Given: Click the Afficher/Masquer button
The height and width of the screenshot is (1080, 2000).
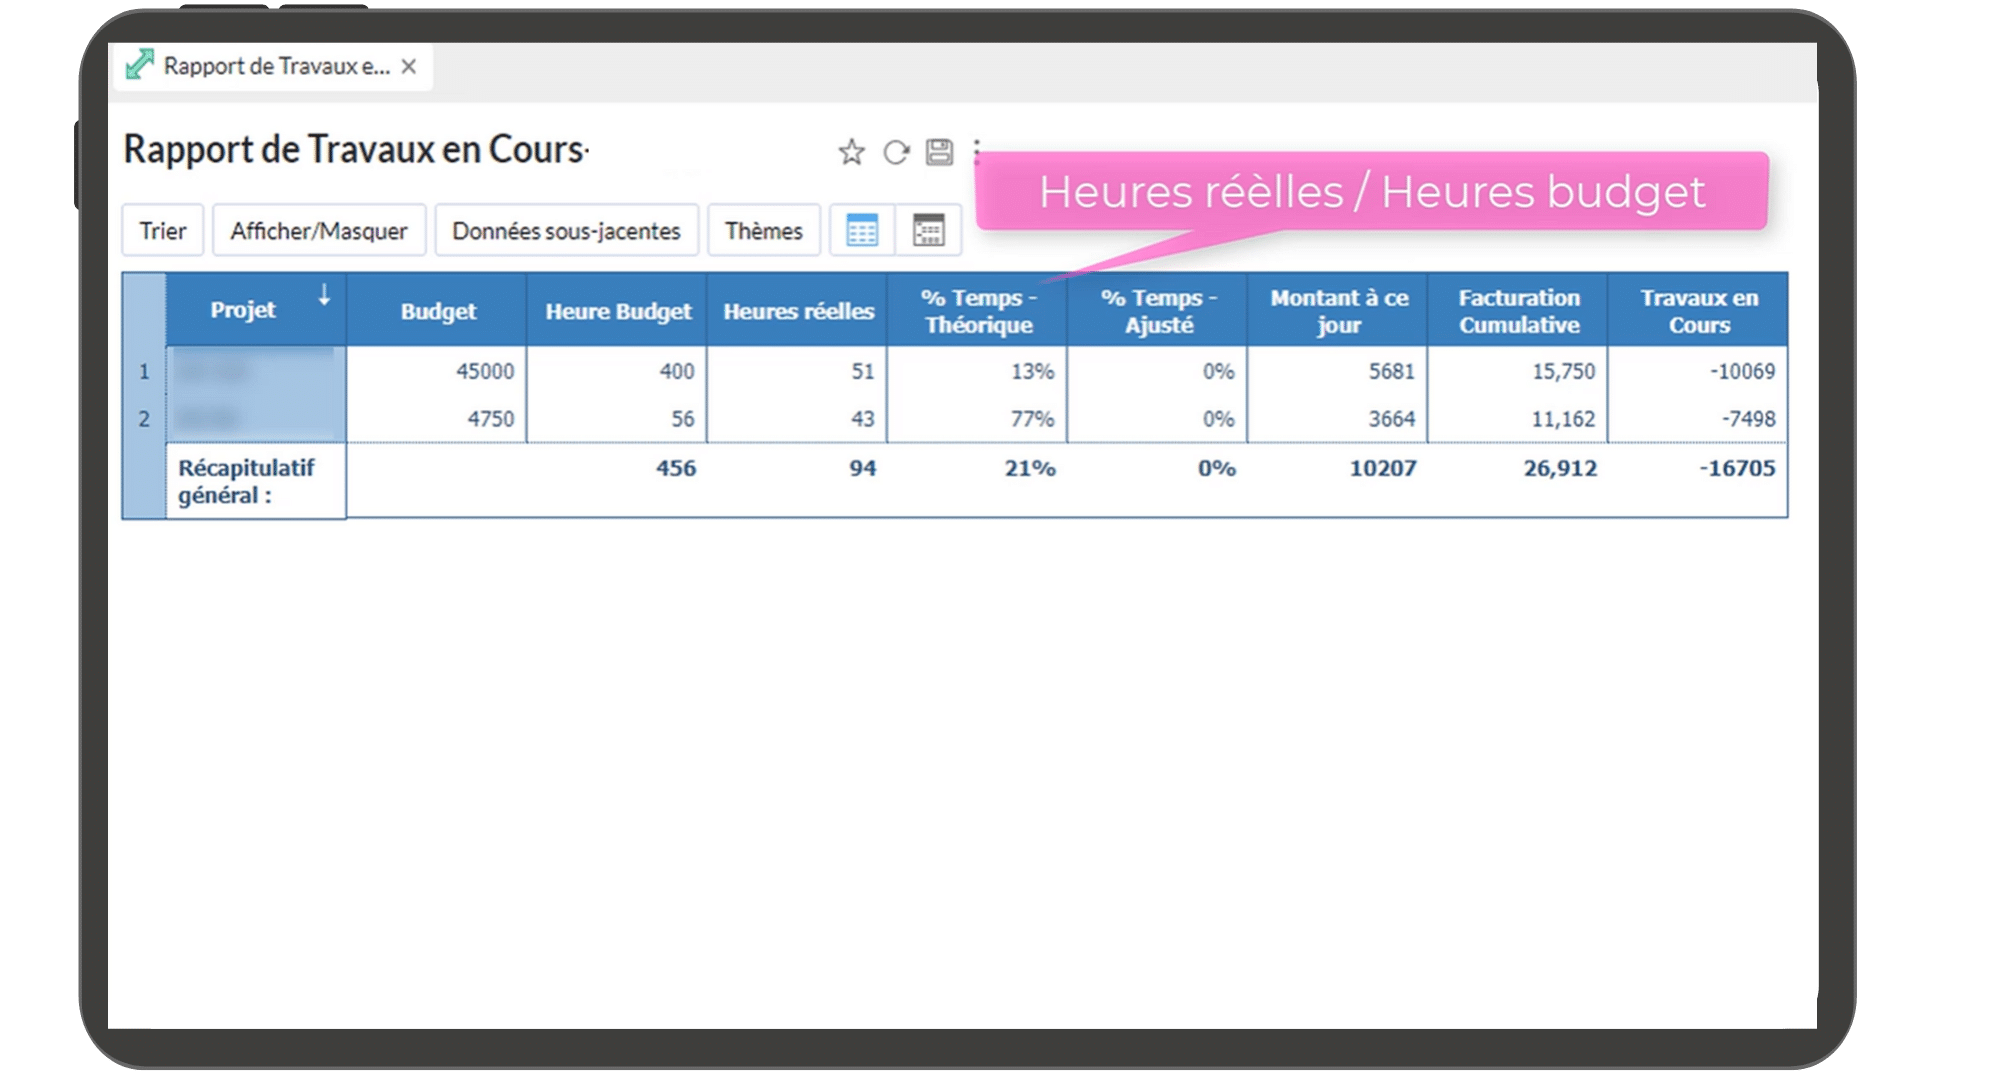Looking at the screenshot, I should 319,231.
